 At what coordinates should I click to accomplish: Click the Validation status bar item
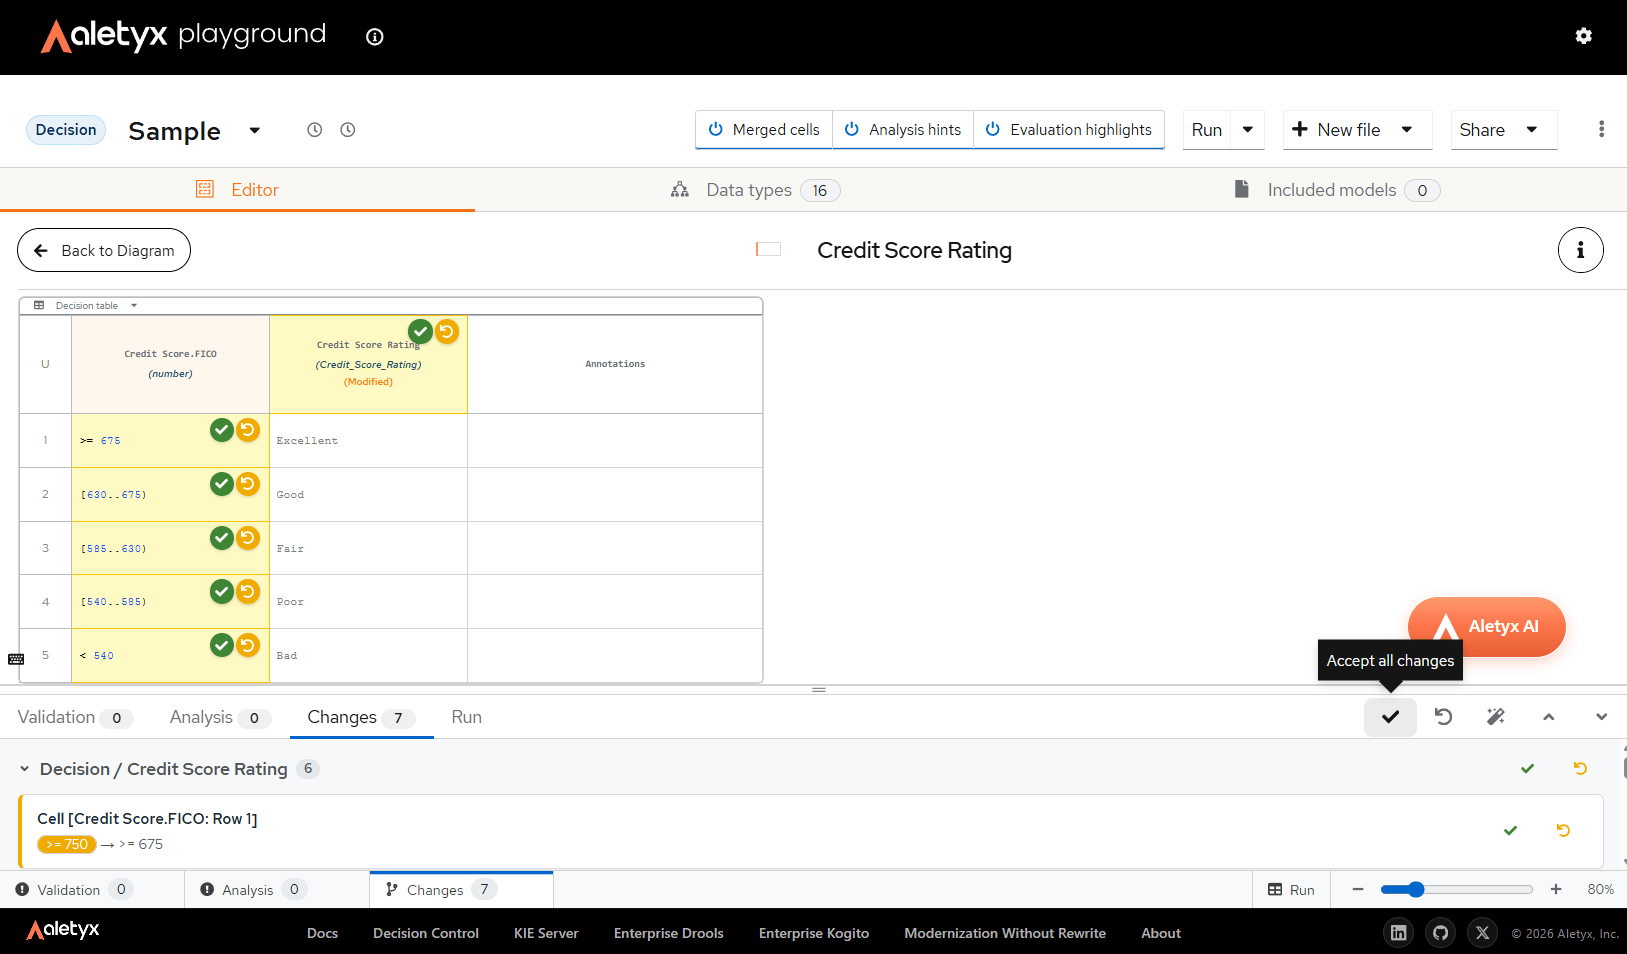pos(92,890)
